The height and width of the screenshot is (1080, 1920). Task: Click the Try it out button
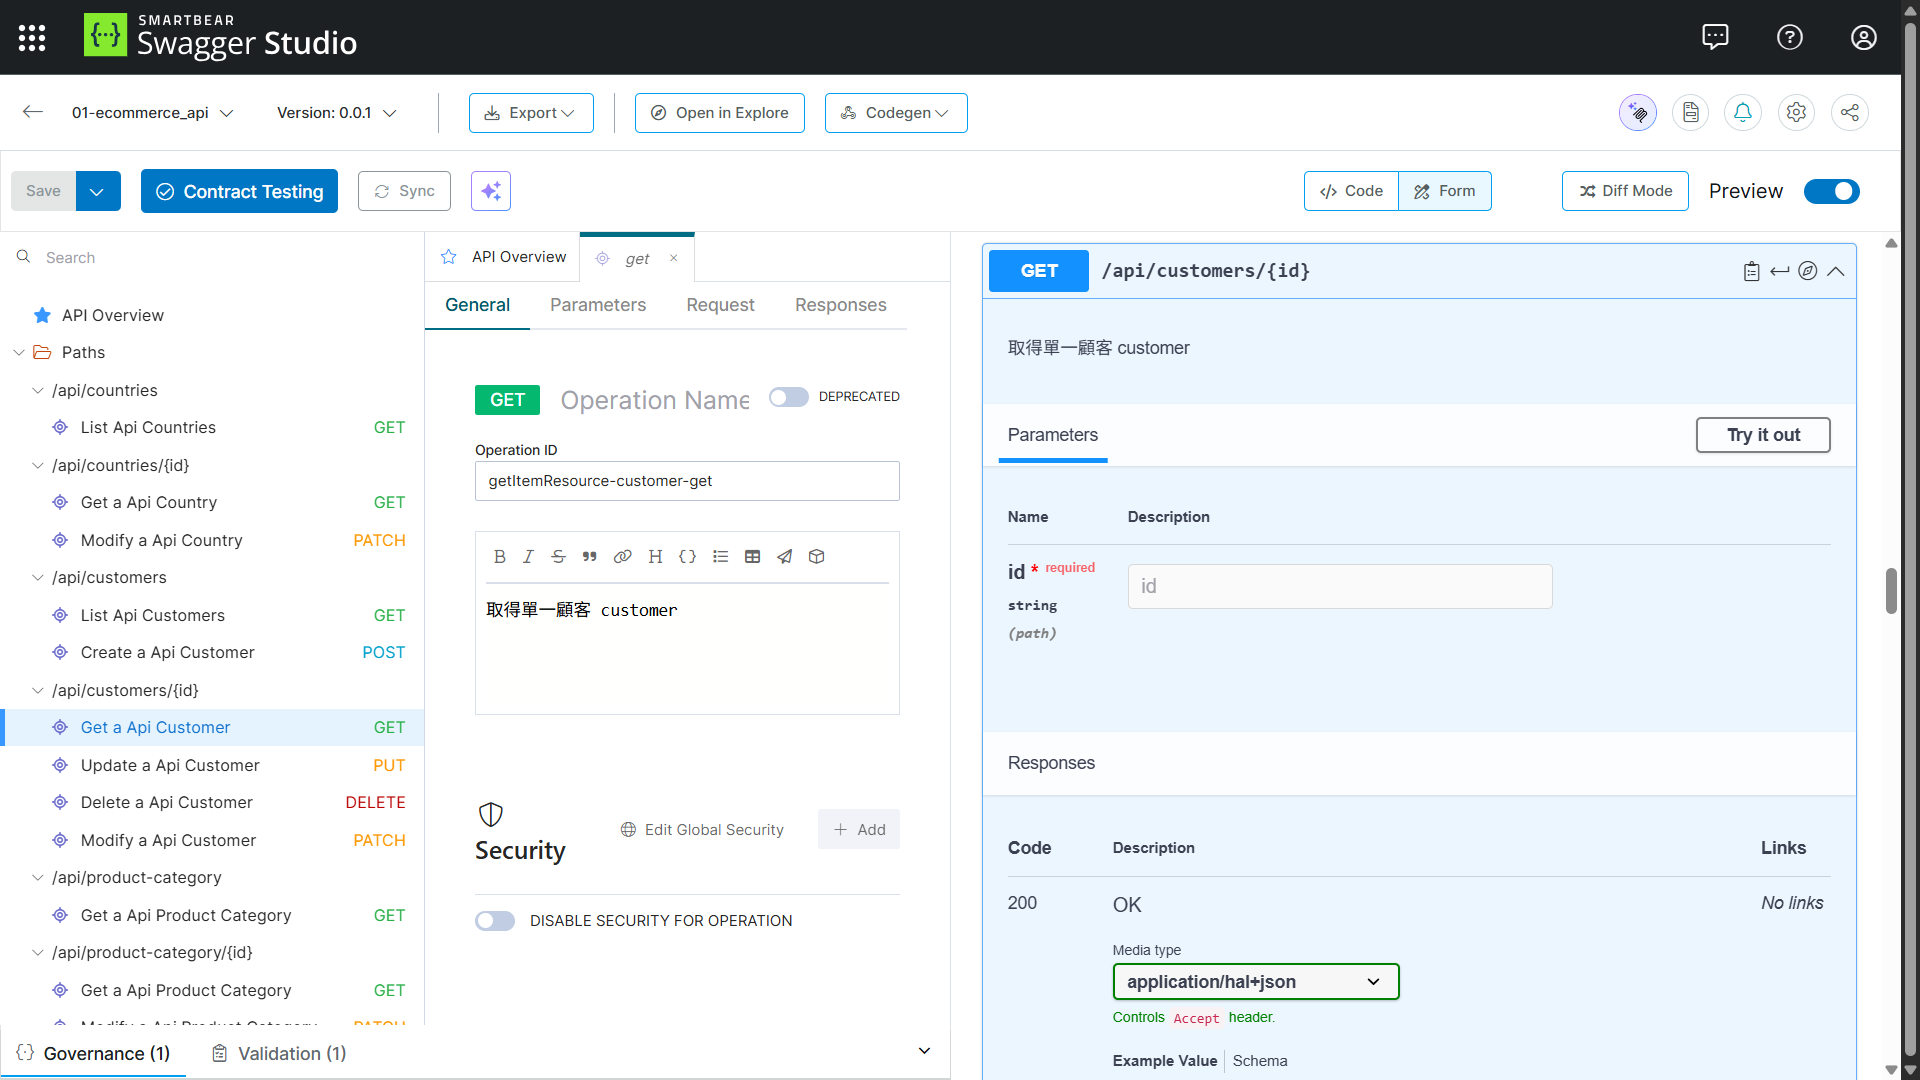[1763, 435]
